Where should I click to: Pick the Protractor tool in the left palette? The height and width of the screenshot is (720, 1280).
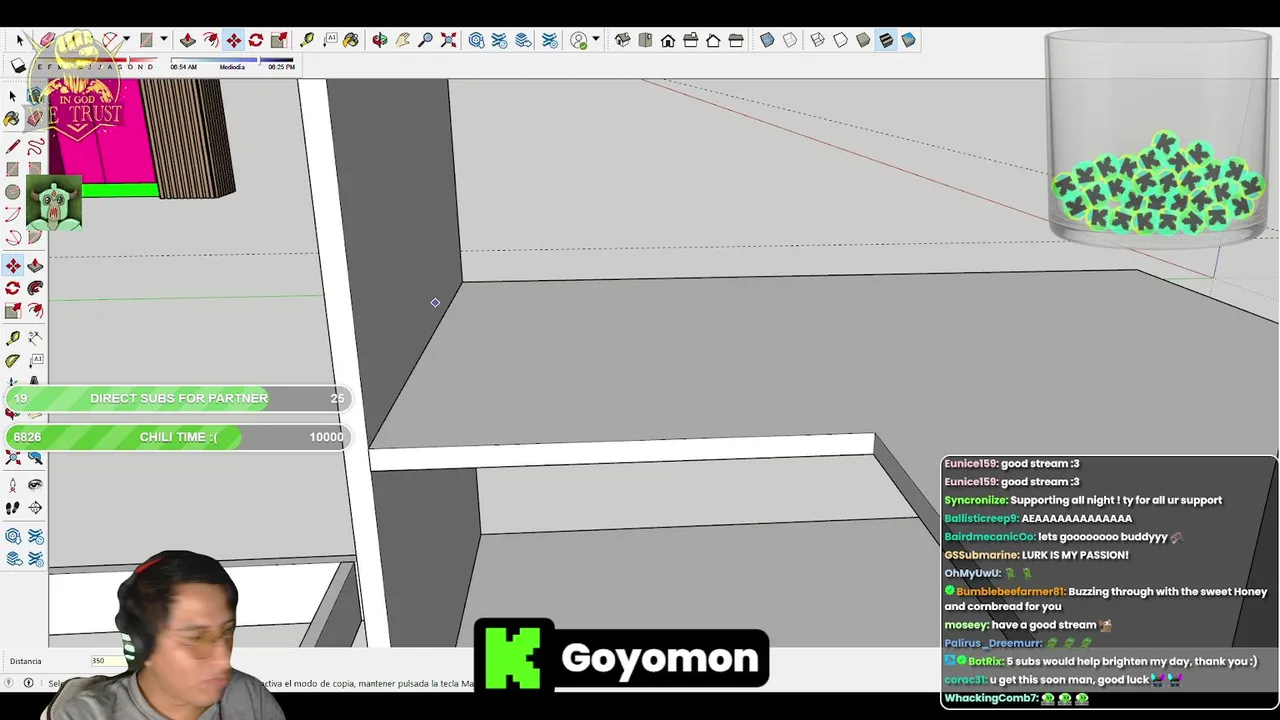[x=12, y=360]
